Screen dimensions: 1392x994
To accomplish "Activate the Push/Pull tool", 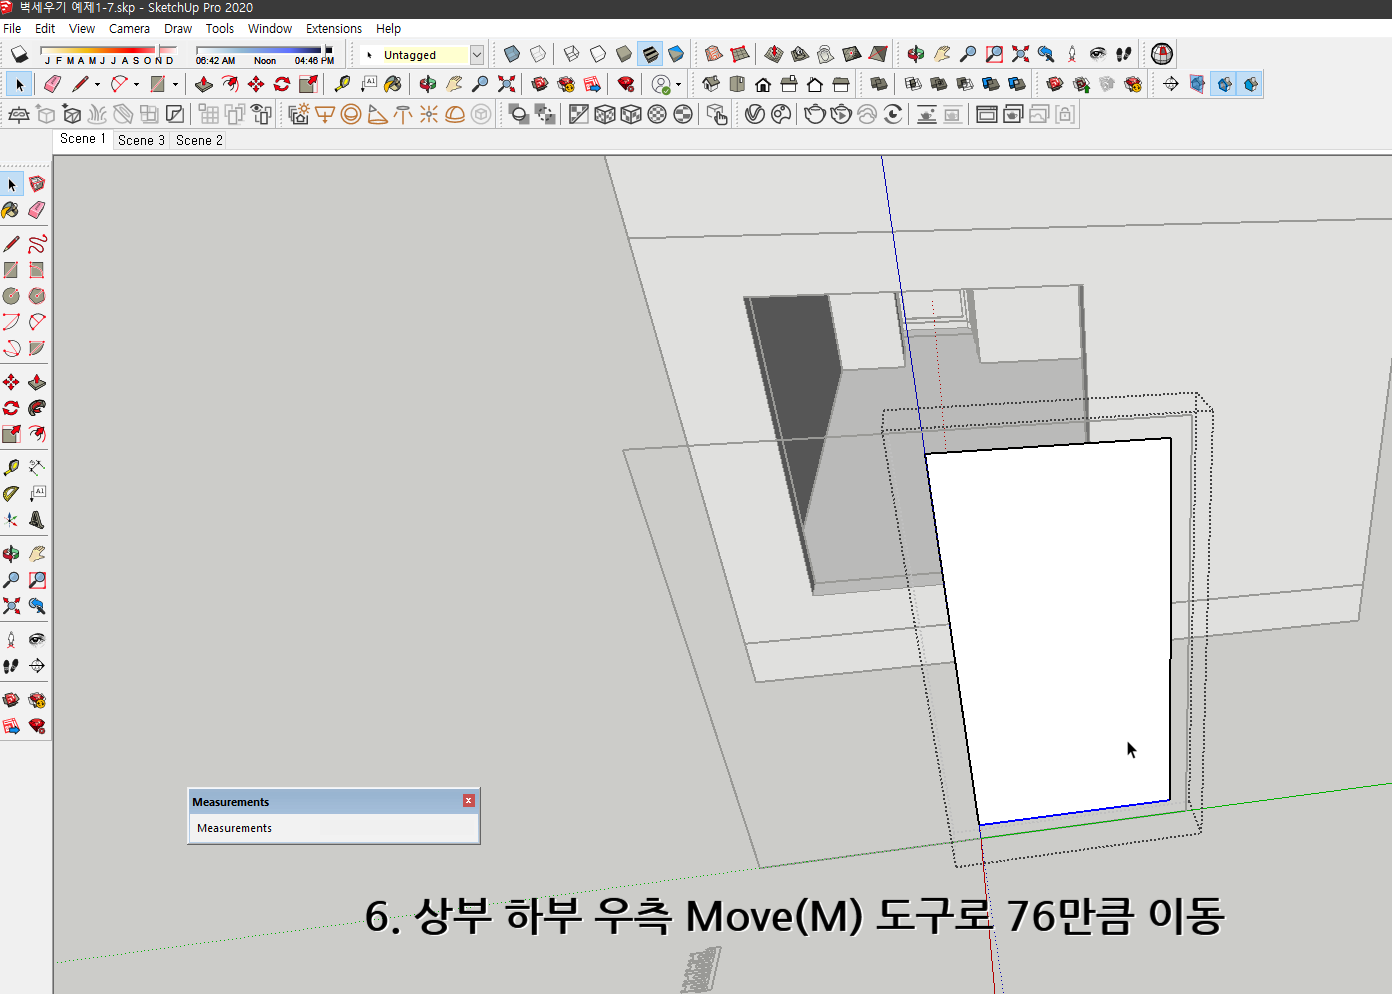I will (37, 381).
